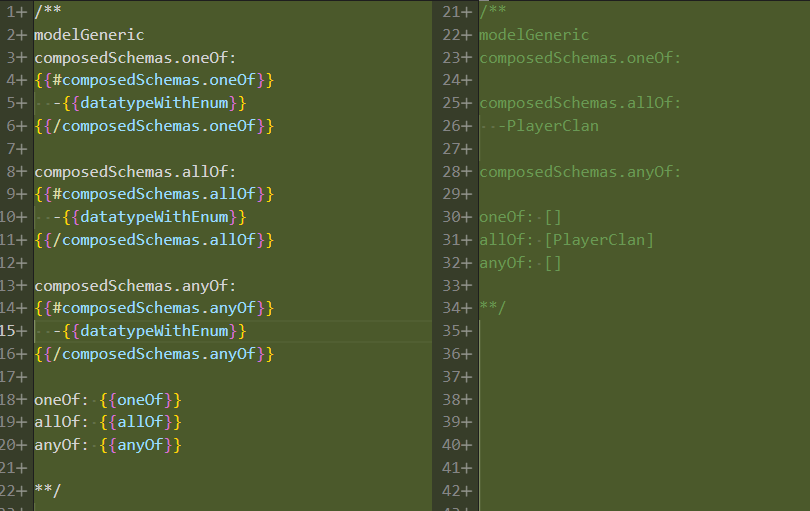Click the {{#composedSchemas.oneOf}} opening tag
Image resolution: width=810 pixels, height=511 pixels.
(154, 80)
